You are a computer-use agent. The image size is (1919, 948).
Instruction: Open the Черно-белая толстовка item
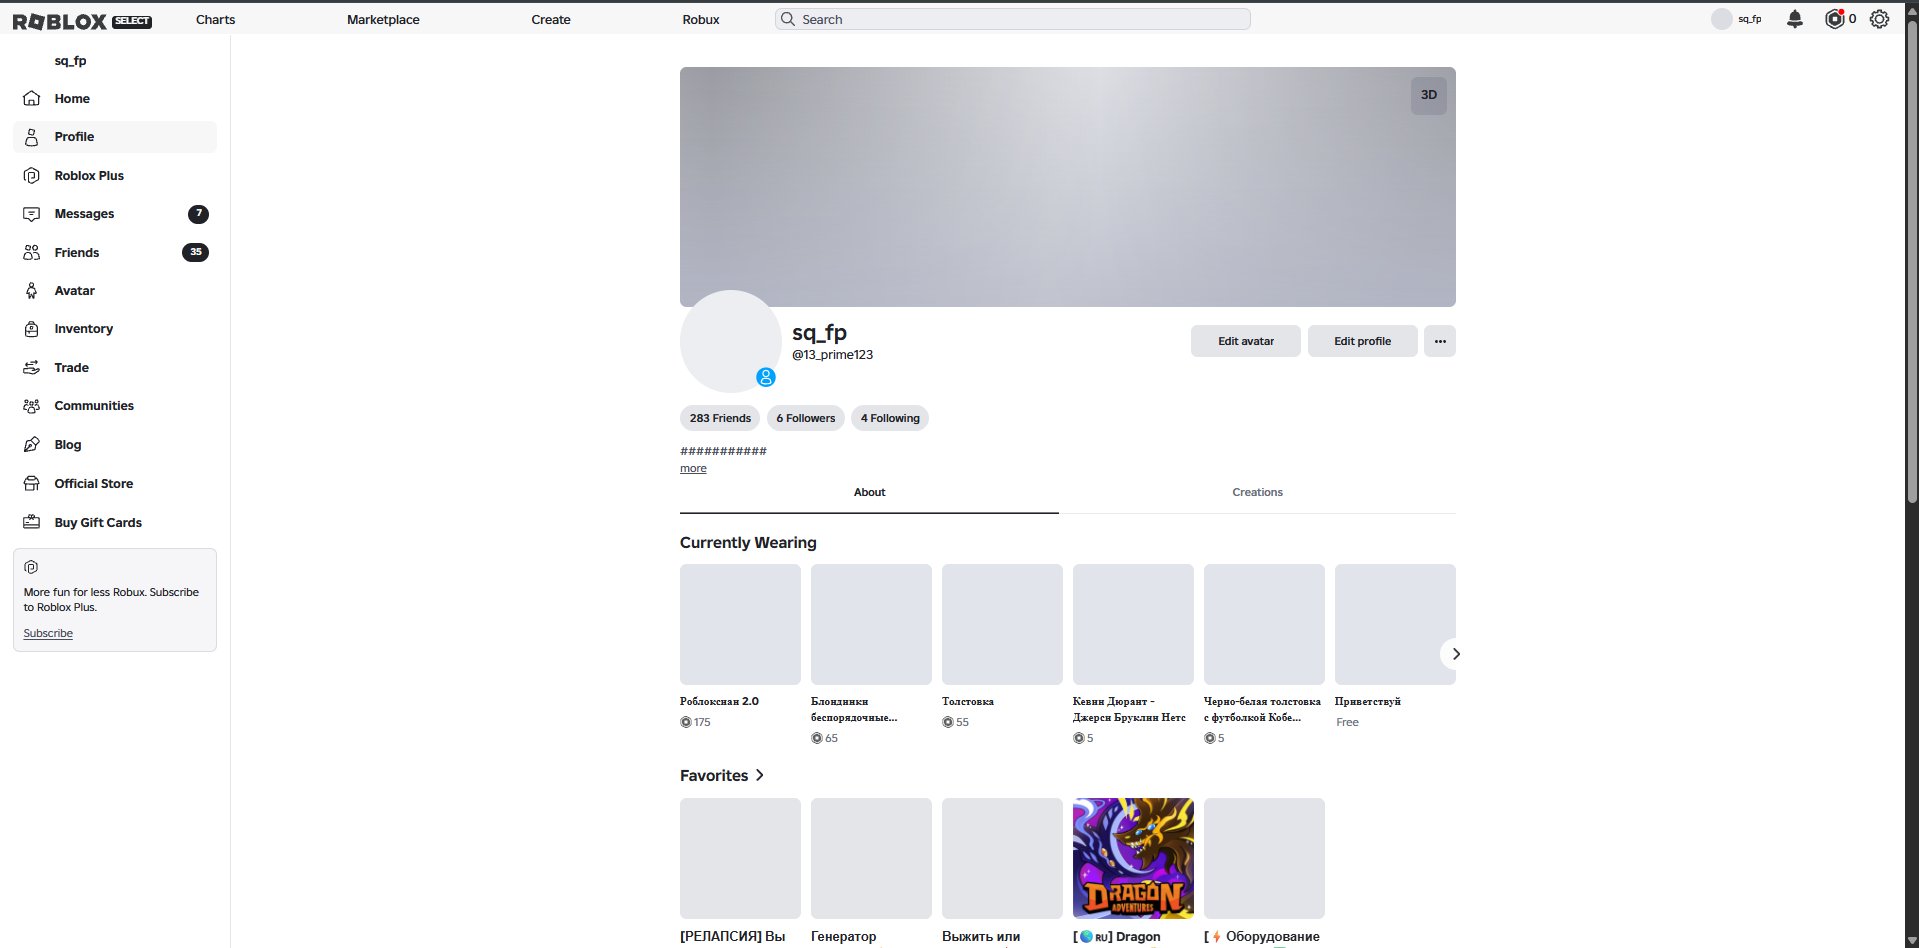(x=1264, y=624)
